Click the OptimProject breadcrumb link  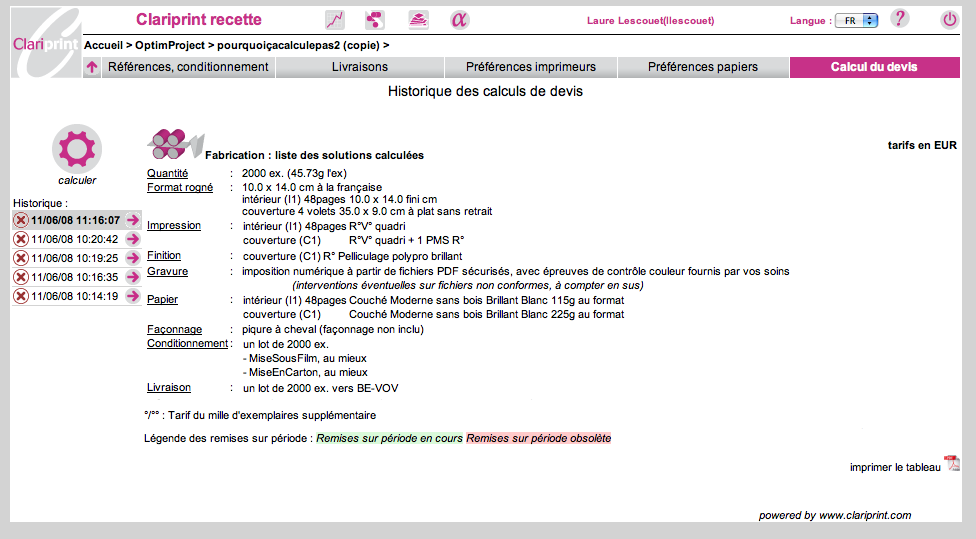coord(170,45)
